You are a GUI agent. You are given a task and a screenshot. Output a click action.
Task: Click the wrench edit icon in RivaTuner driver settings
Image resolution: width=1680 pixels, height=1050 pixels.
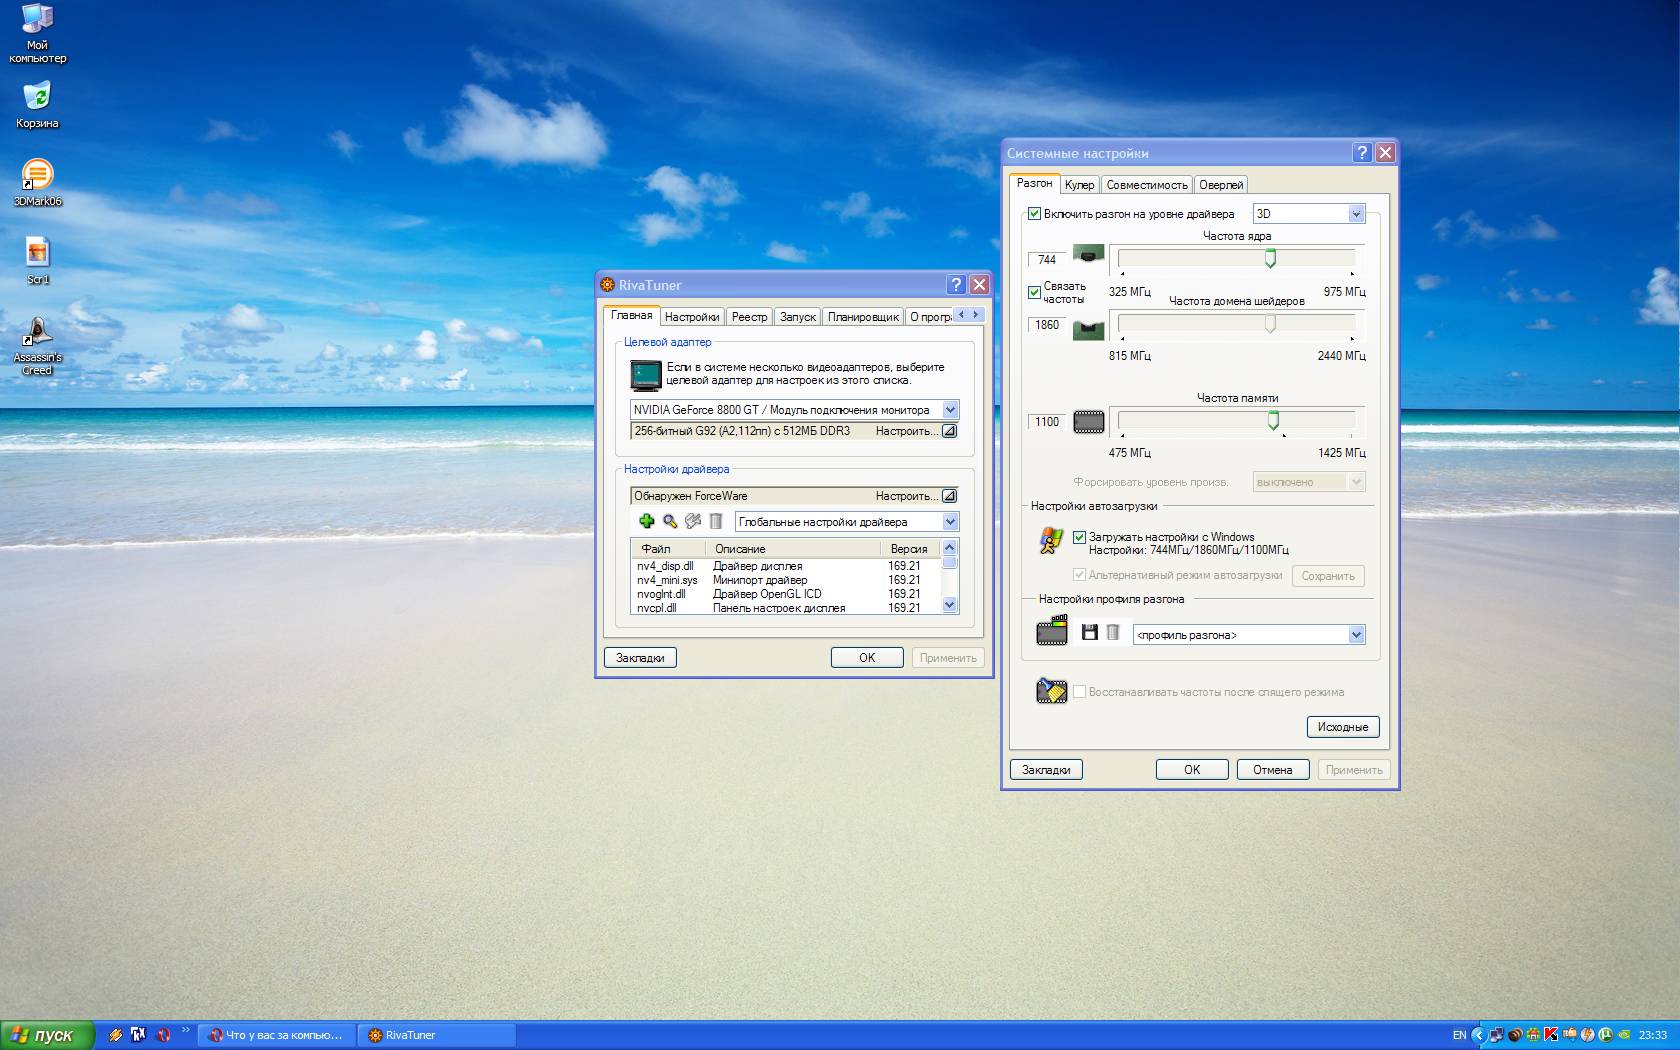(x=693, y=521)
